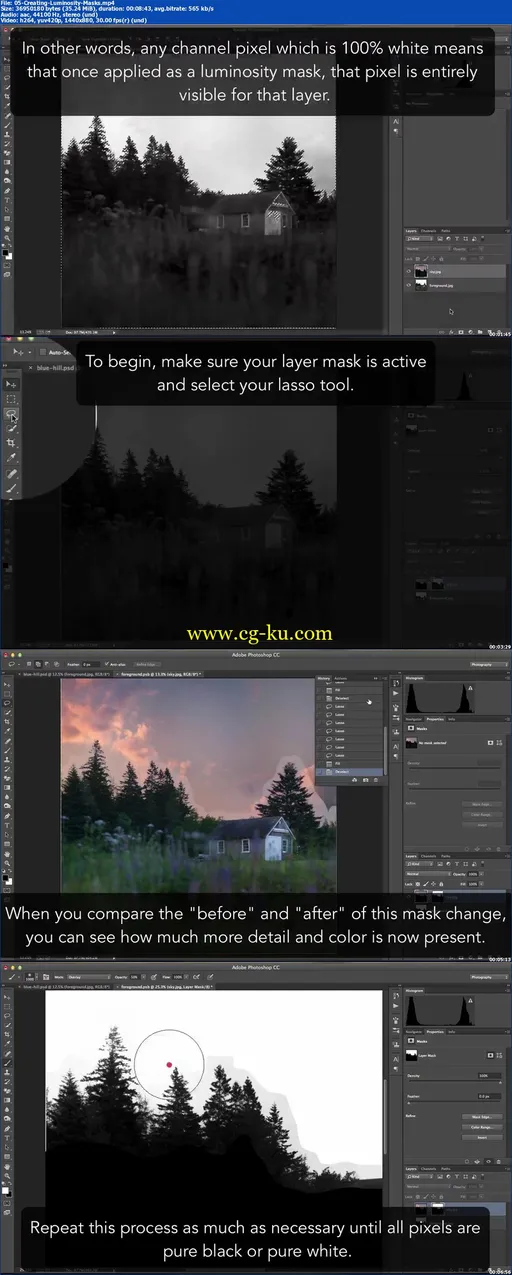Click the foreground color swatch in first frame

5,252
